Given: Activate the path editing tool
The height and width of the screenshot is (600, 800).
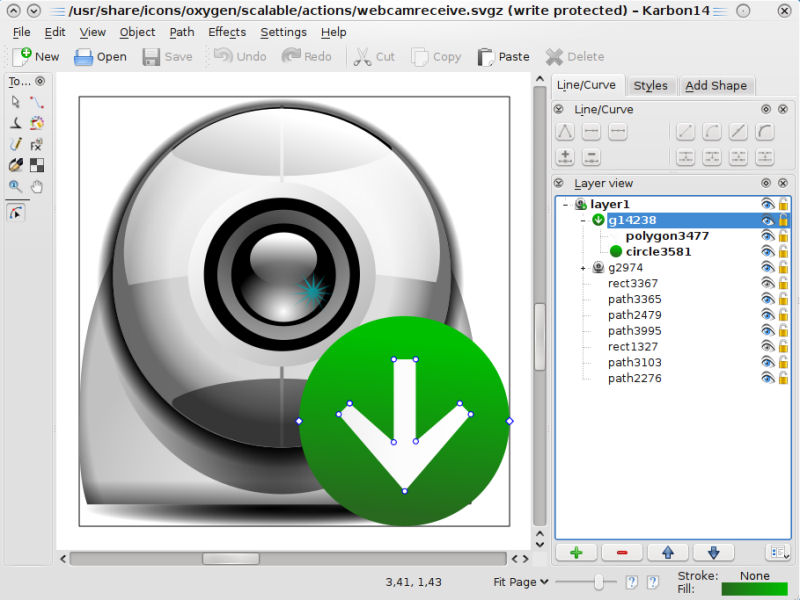Looking at the screenshot, I should pos(36,101).
